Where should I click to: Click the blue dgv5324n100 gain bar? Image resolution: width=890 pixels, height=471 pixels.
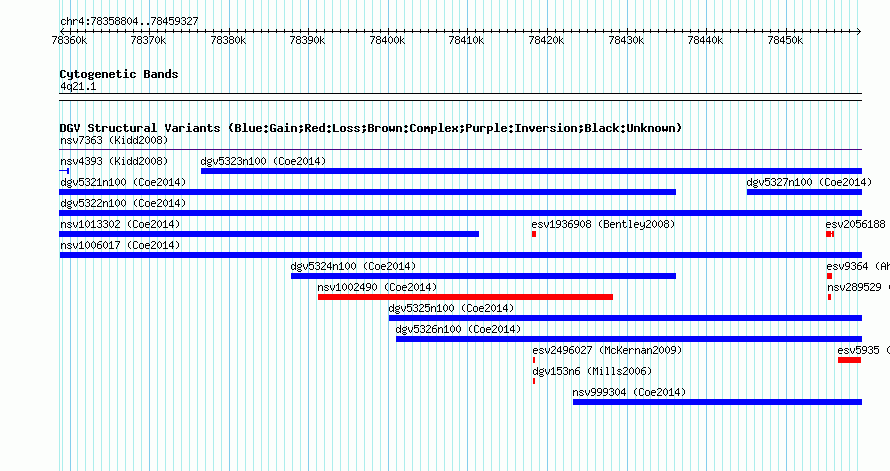tap(484, 276)
